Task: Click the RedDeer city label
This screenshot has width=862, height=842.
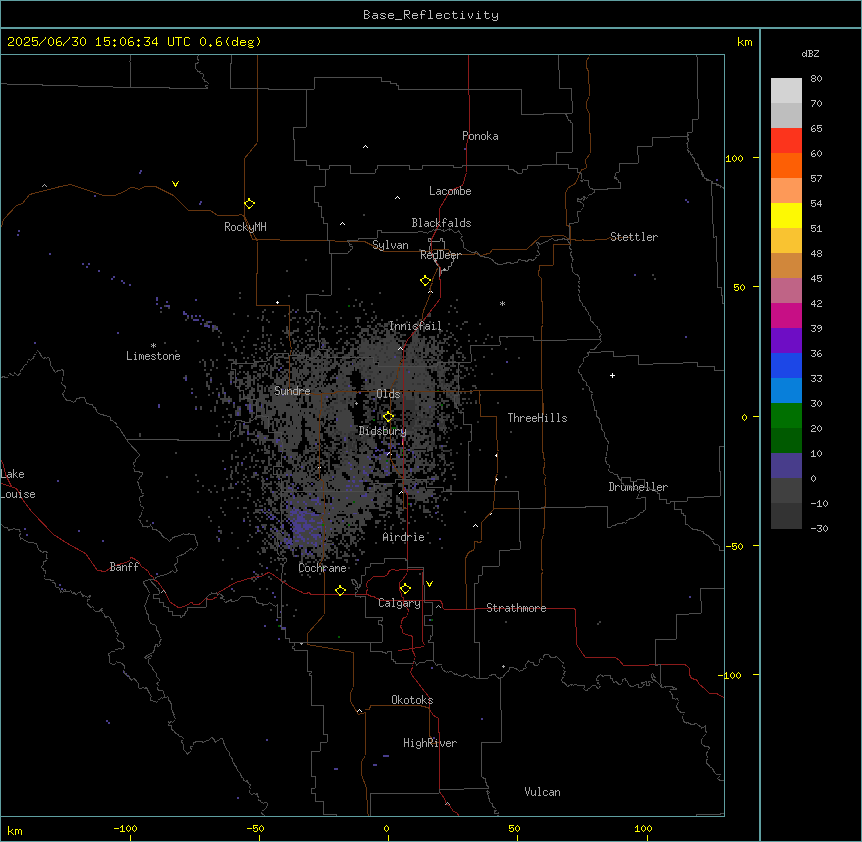Action: tap(440, 255)
